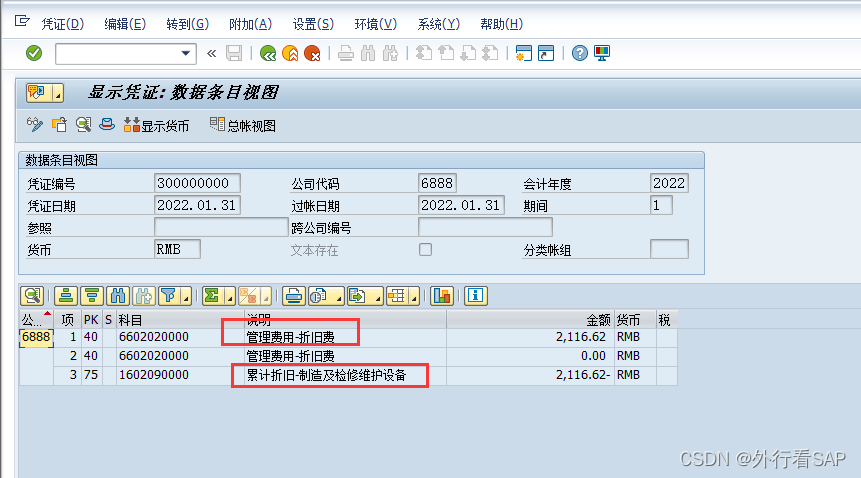Click the Display Another Document icon

pos(59,125)
